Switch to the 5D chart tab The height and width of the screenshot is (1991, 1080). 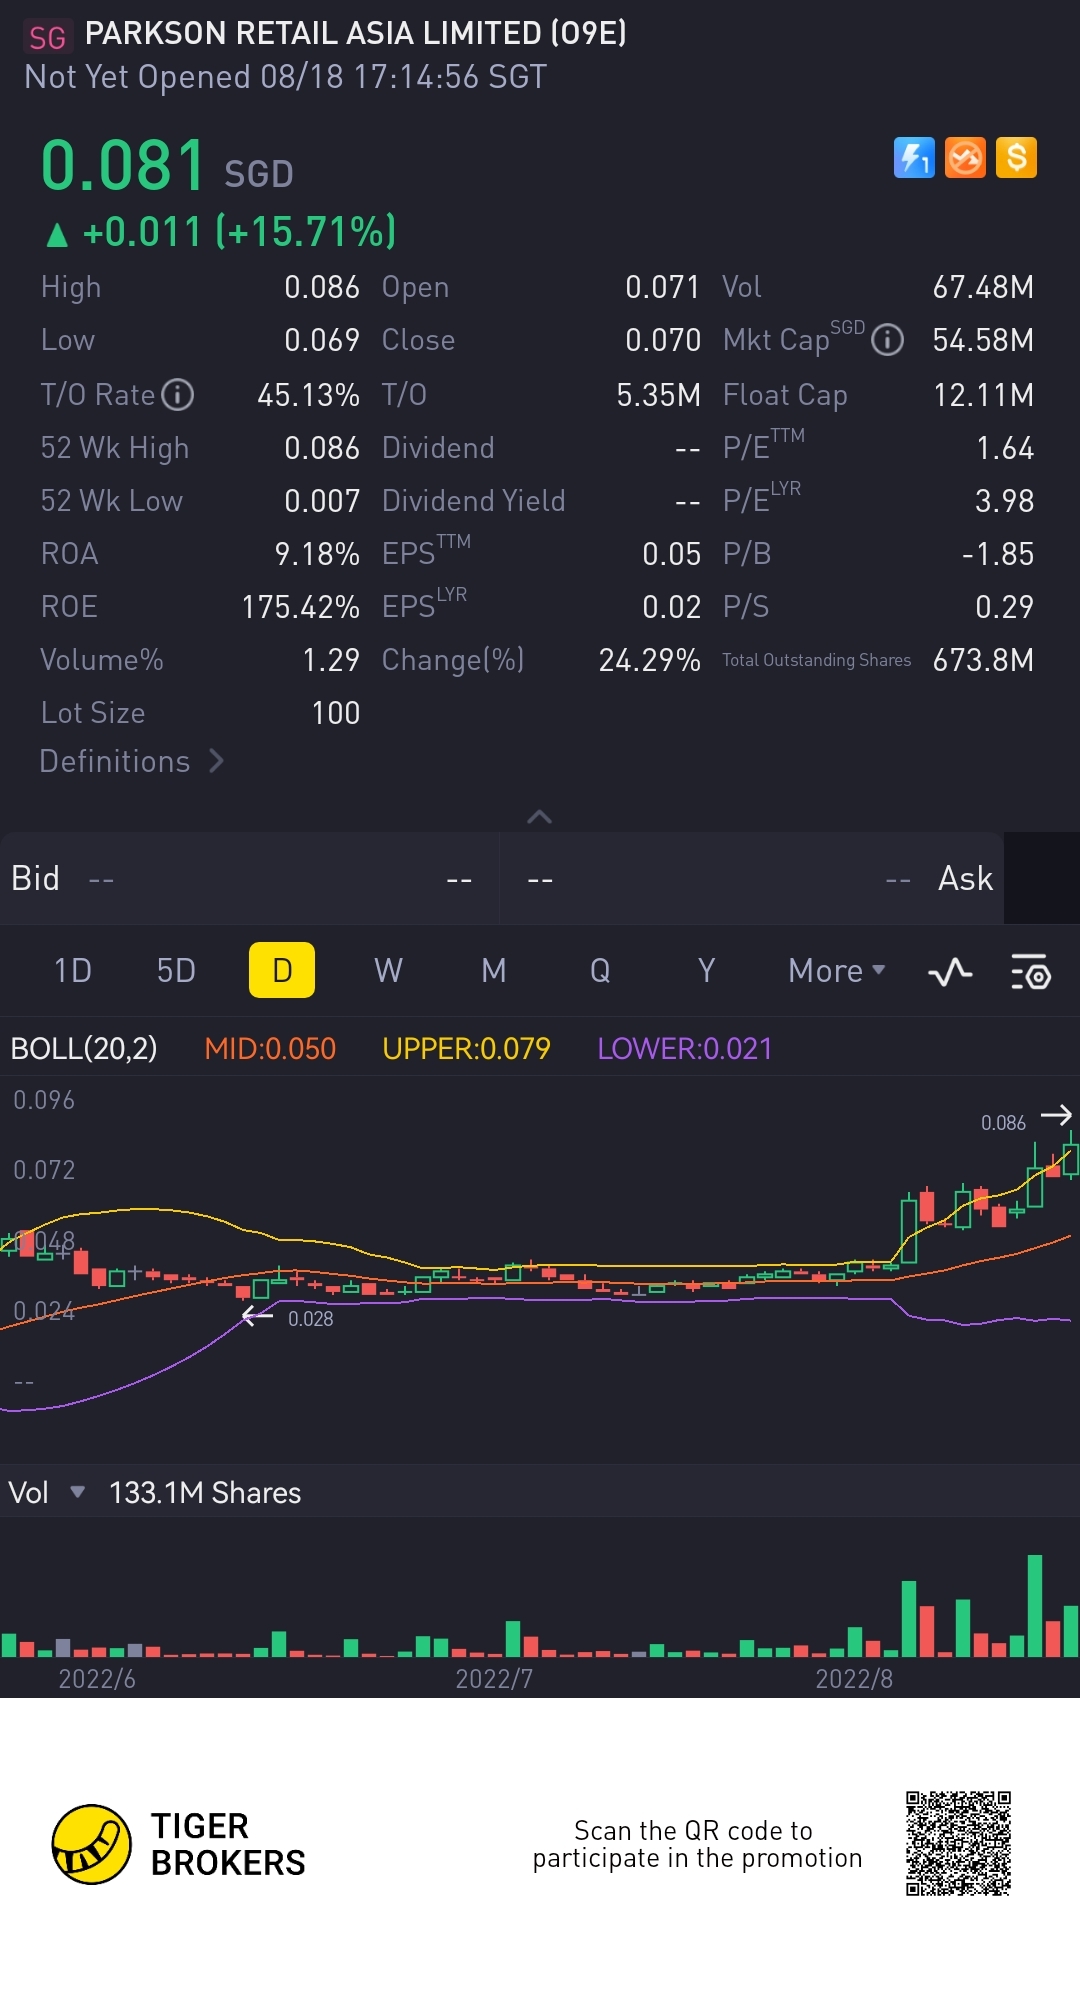(176, 971)
